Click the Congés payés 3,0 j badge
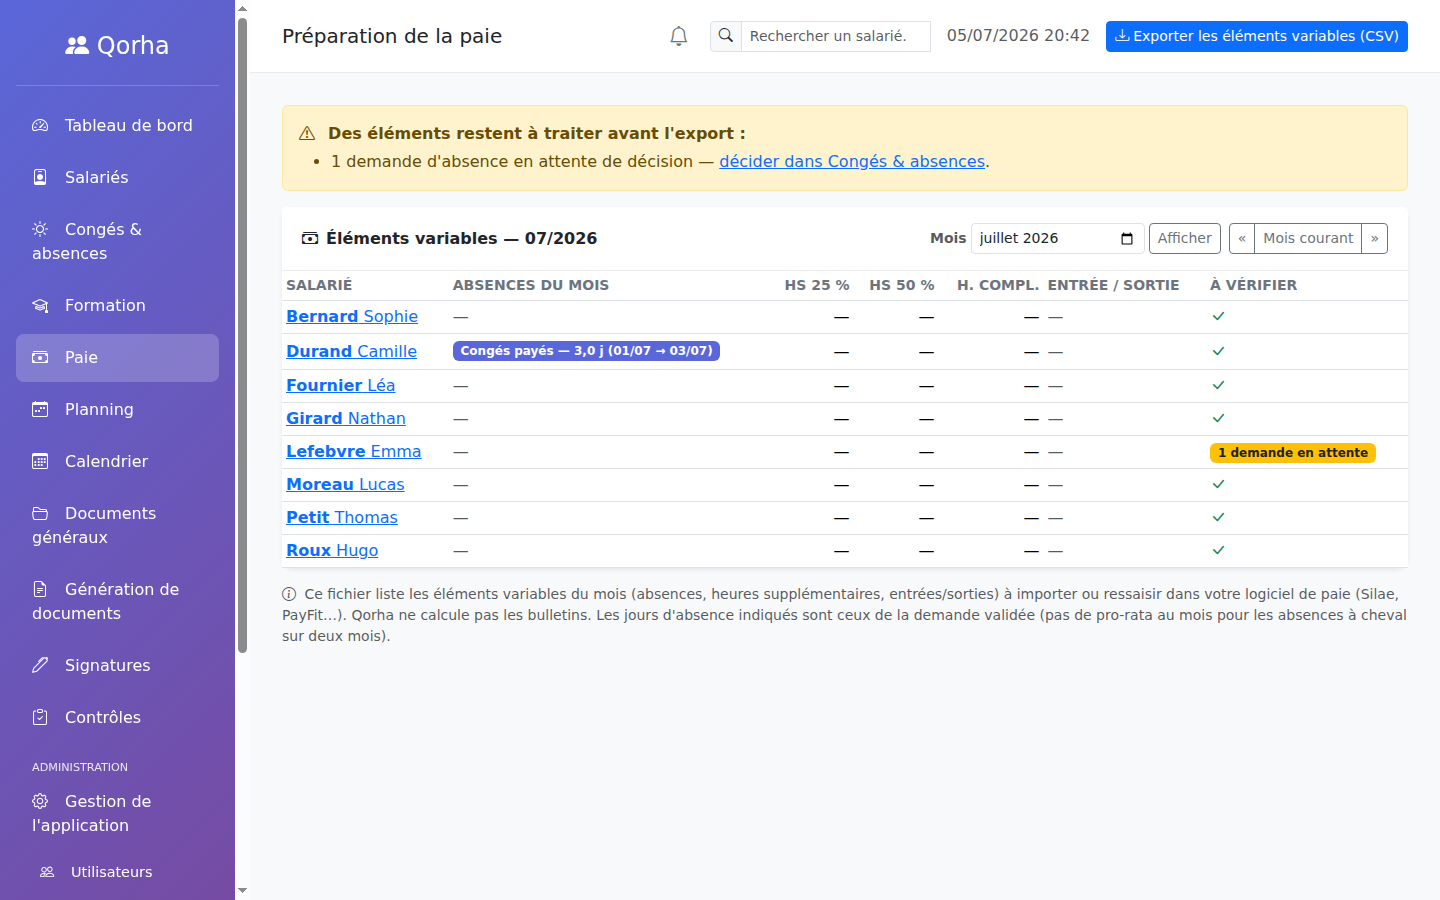Viewport: 1440px width, 900px height. click(x=586, y=351)
